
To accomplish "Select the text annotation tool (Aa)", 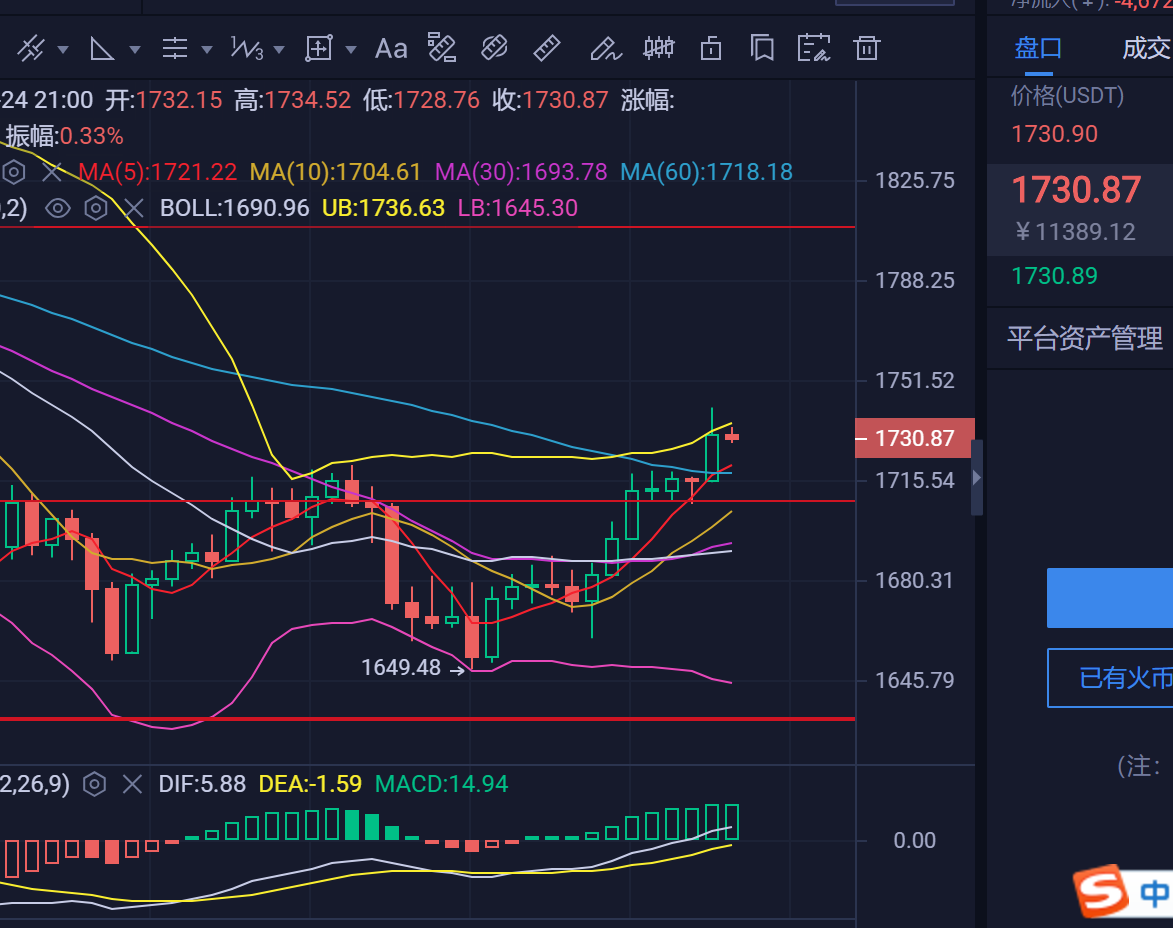I will pos(390,48).
